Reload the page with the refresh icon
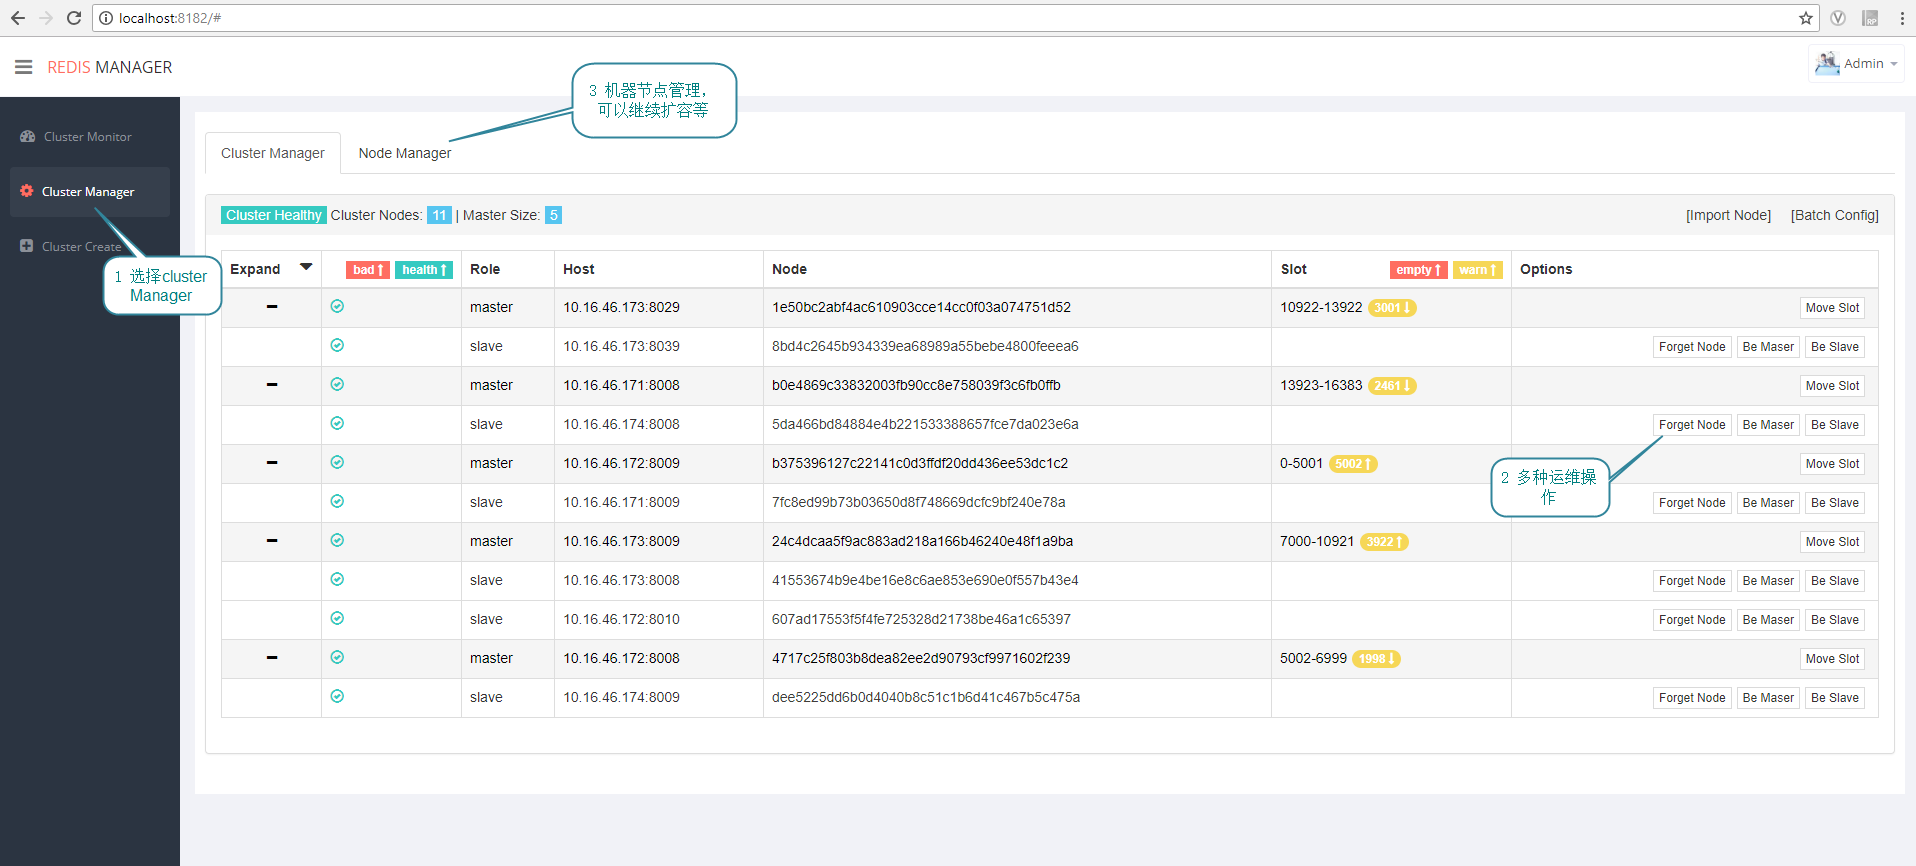 click(74, 18)
